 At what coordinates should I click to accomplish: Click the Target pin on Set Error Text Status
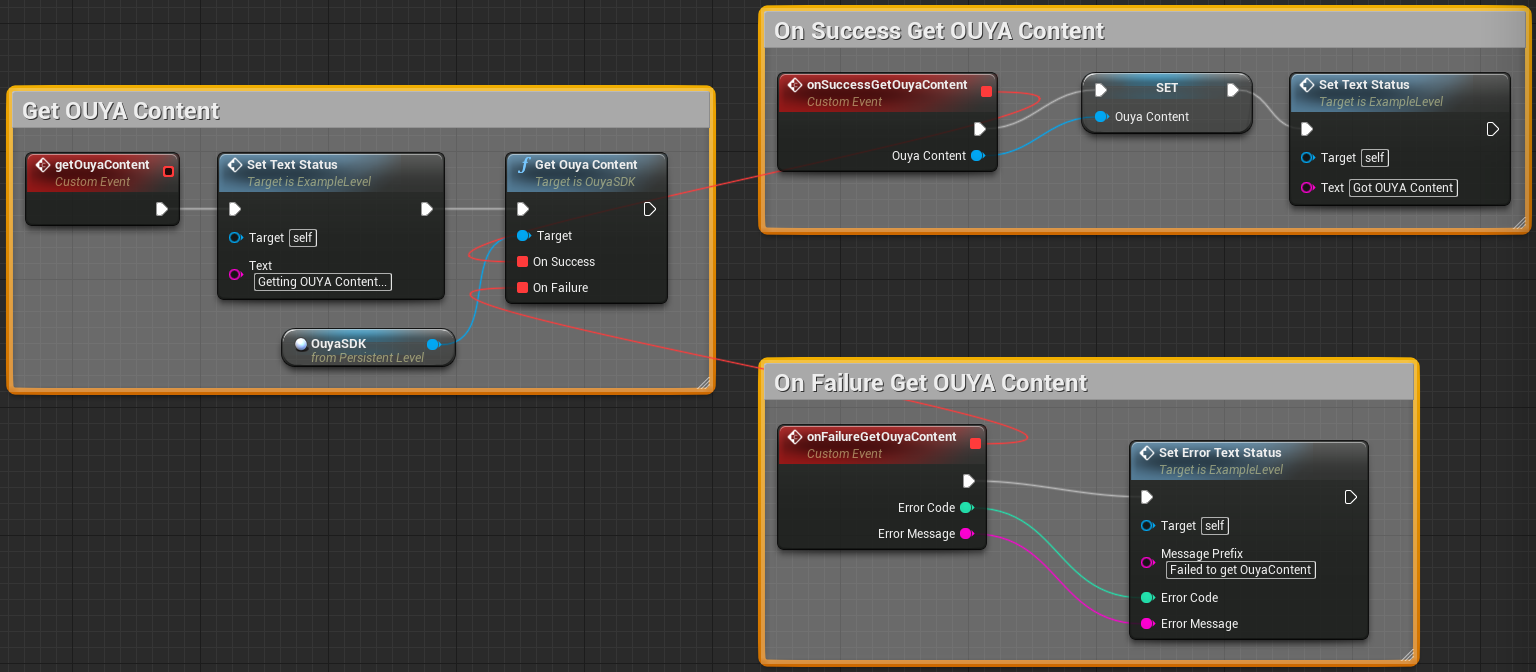pyautogui.click(x=1148, y=526)
